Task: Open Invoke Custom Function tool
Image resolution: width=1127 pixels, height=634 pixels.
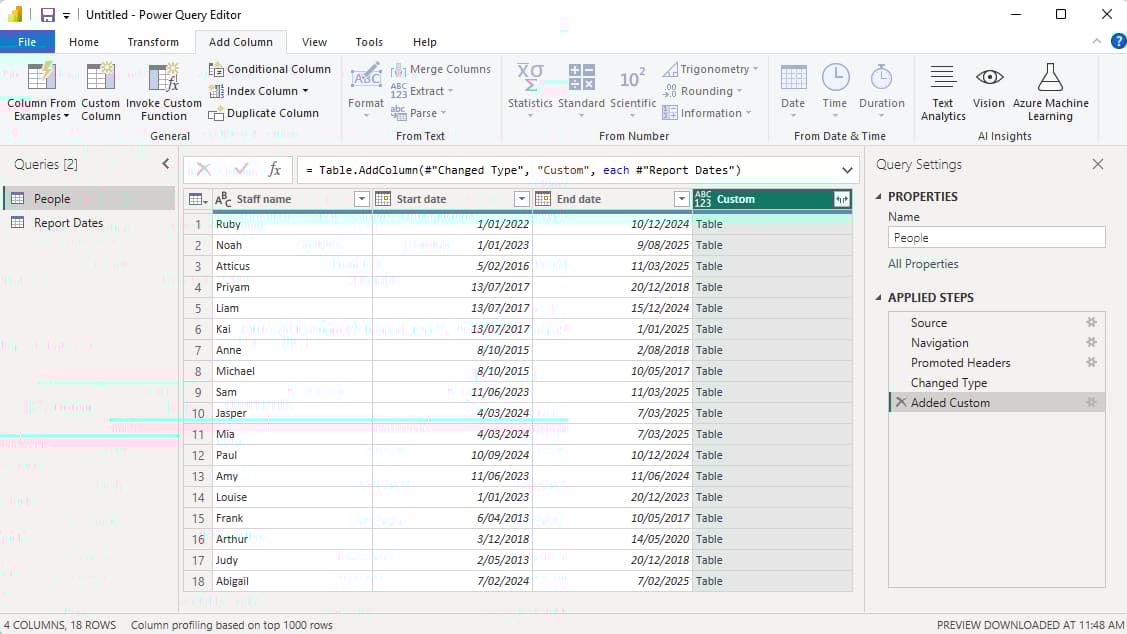Action: coord(164,79)
